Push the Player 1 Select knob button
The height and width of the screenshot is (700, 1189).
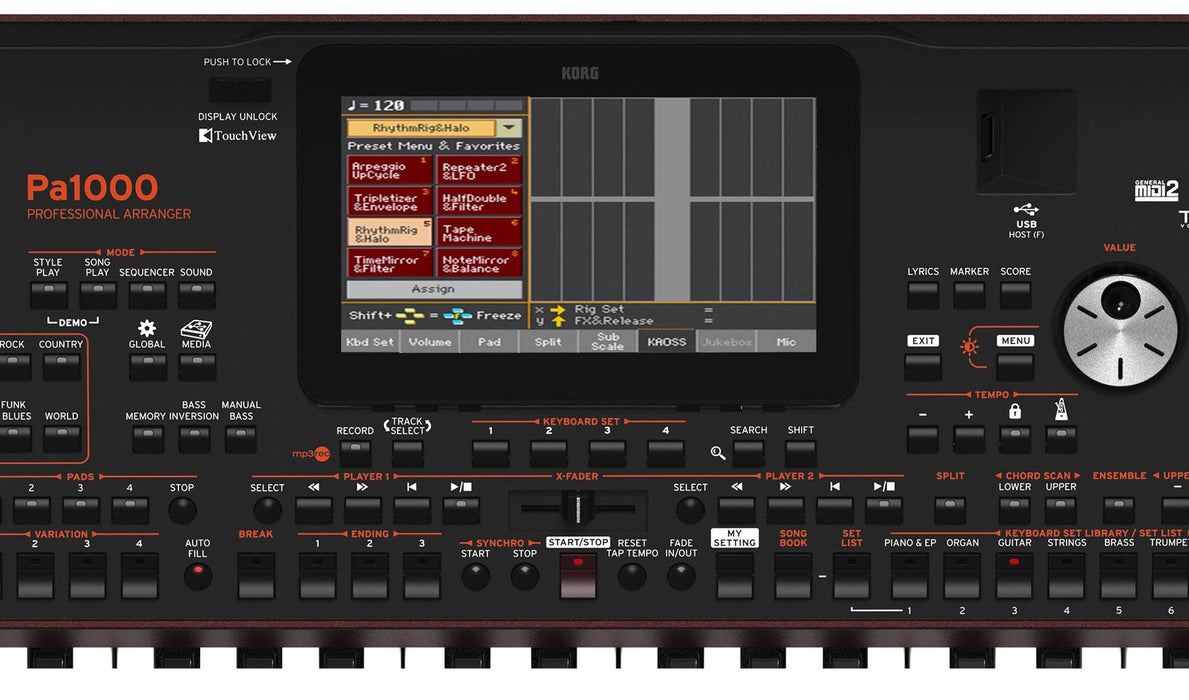point(267,510)
